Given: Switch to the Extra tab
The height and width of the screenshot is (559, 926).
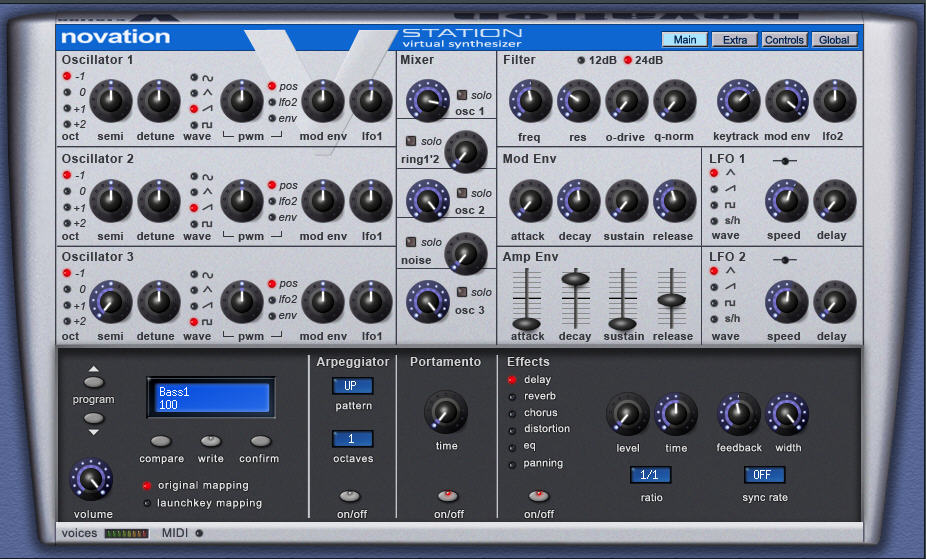Looking at the screenshot, I should (x=735, y=40).
